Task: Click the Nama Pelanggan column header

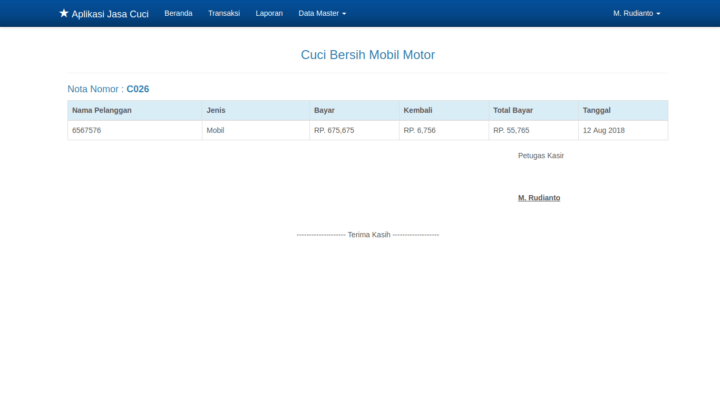Action: coord(102,110)
